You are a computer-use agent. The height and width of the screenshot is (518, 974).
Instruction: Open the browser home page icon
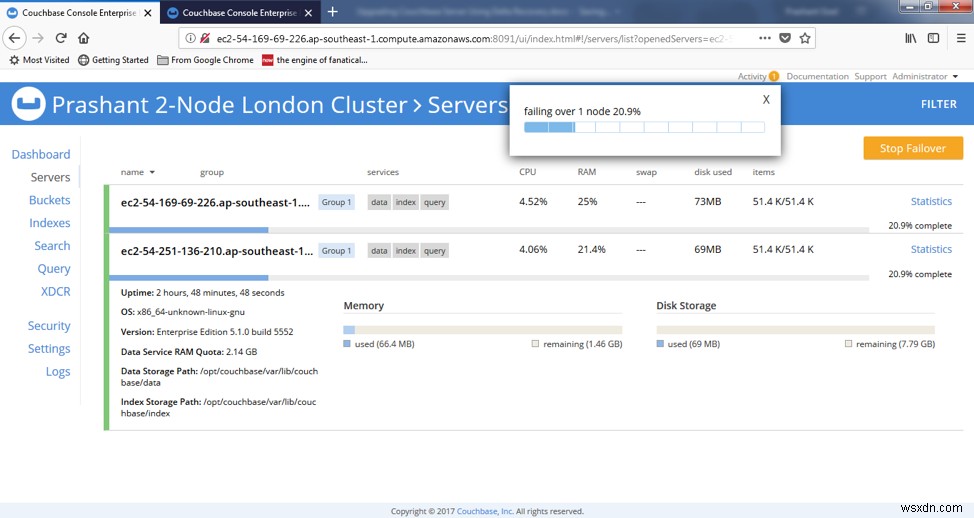pyautogui.click(x=83, y=38)
